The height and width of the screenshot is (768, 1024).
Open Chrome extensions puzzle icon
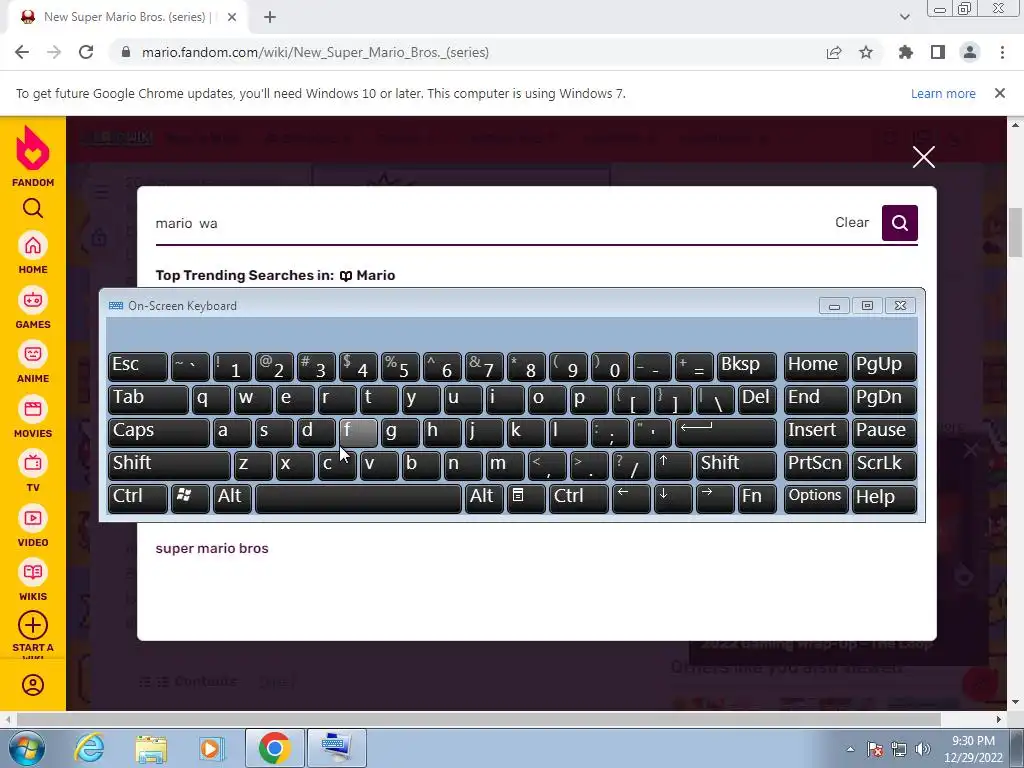click(x=905, y=52)
